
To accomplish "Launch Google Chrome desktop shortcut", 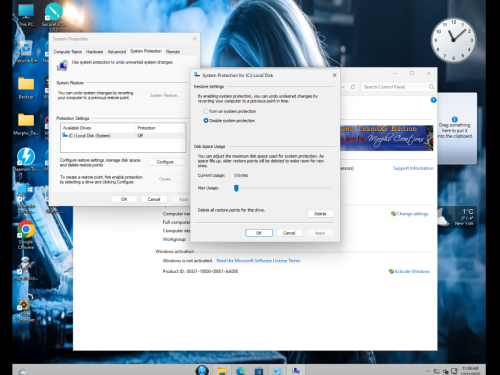I will [x=26, y=234].
